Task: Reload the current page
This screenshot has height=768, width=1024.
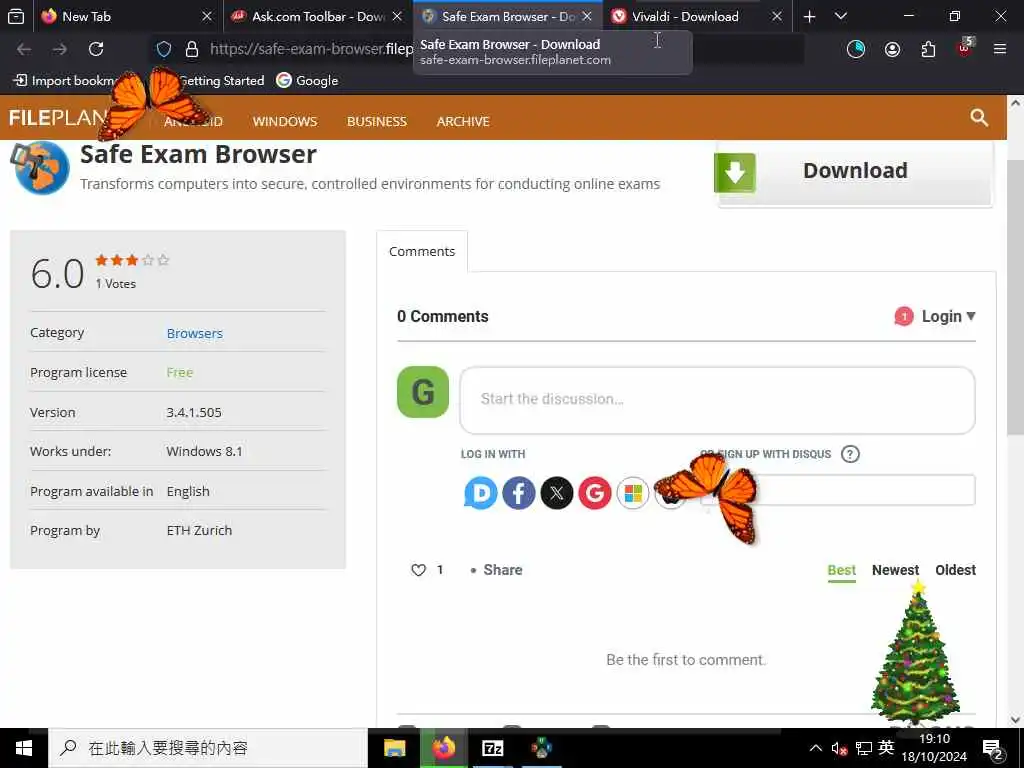Action: 96,49
